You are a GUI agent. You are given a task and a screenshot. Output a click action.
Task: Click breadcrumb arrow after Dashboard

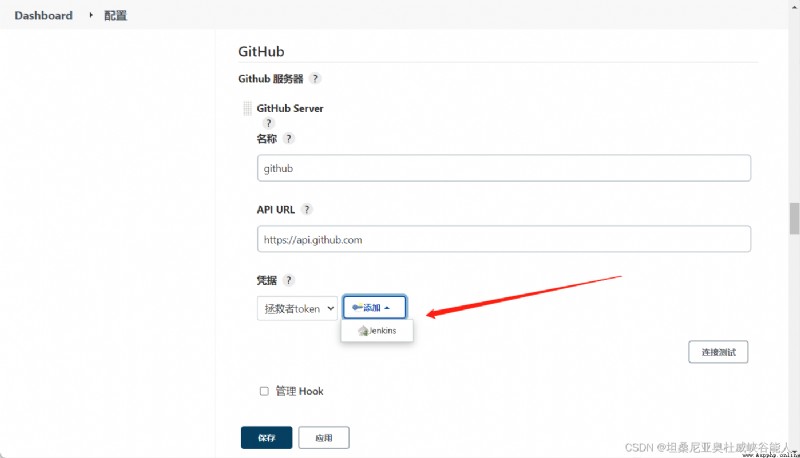coord(91,15)
